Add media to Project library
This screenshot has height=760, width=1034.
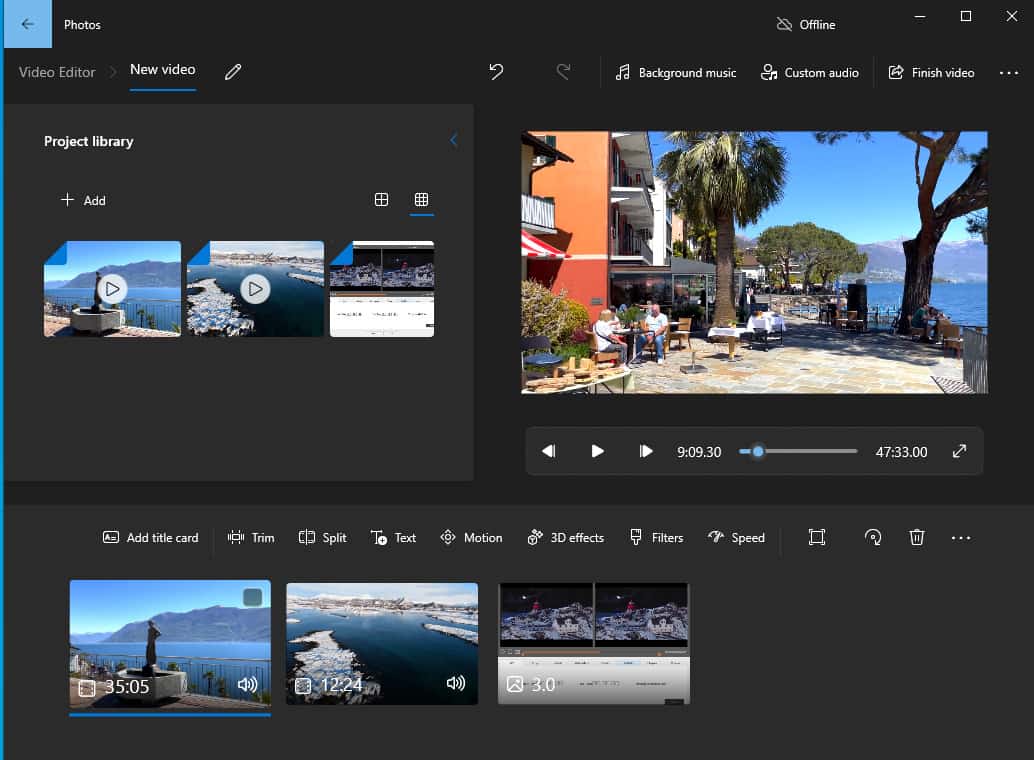tap(83, 200)
